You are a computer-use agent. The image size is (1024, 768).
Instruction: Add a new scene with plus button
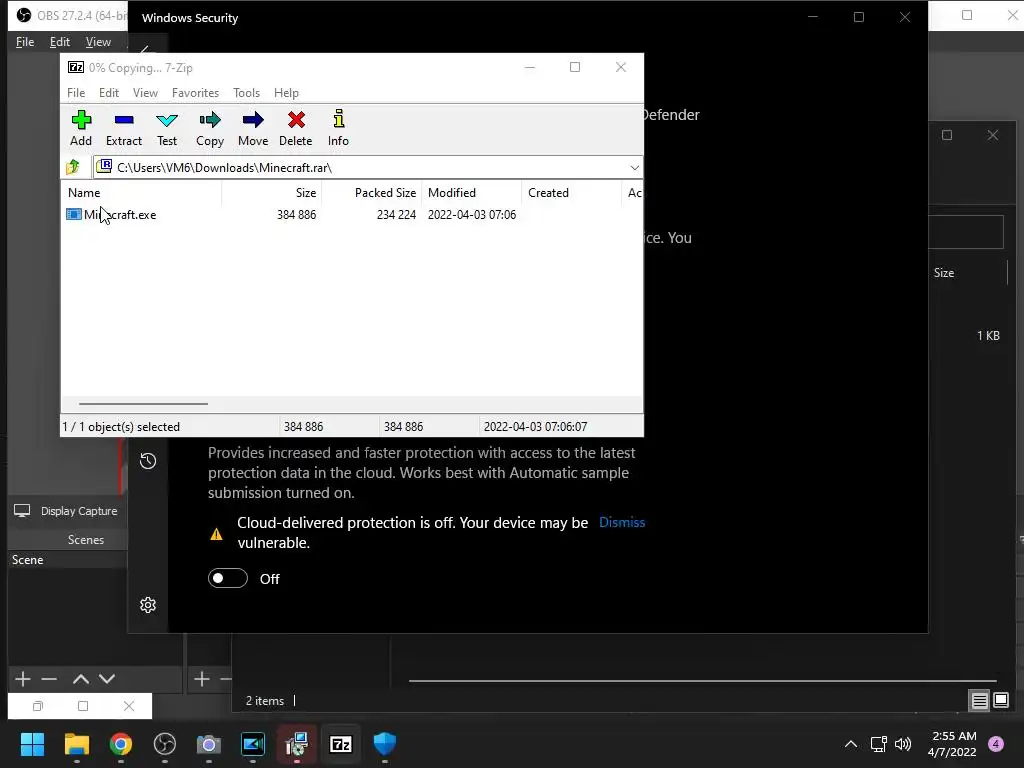click(x=23, y=679)
